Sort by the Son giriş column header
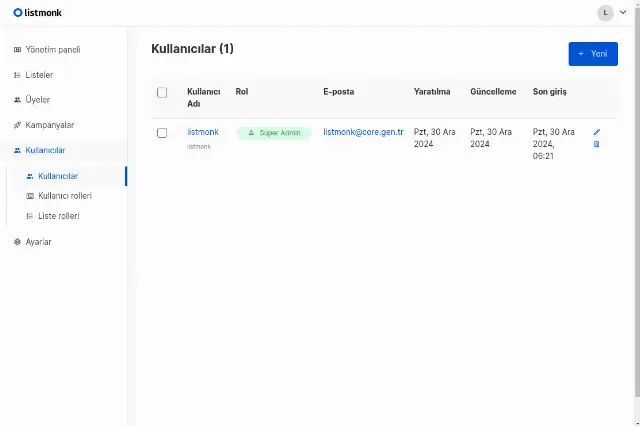This screenshot has width=640, height=426. click(549, 92)
